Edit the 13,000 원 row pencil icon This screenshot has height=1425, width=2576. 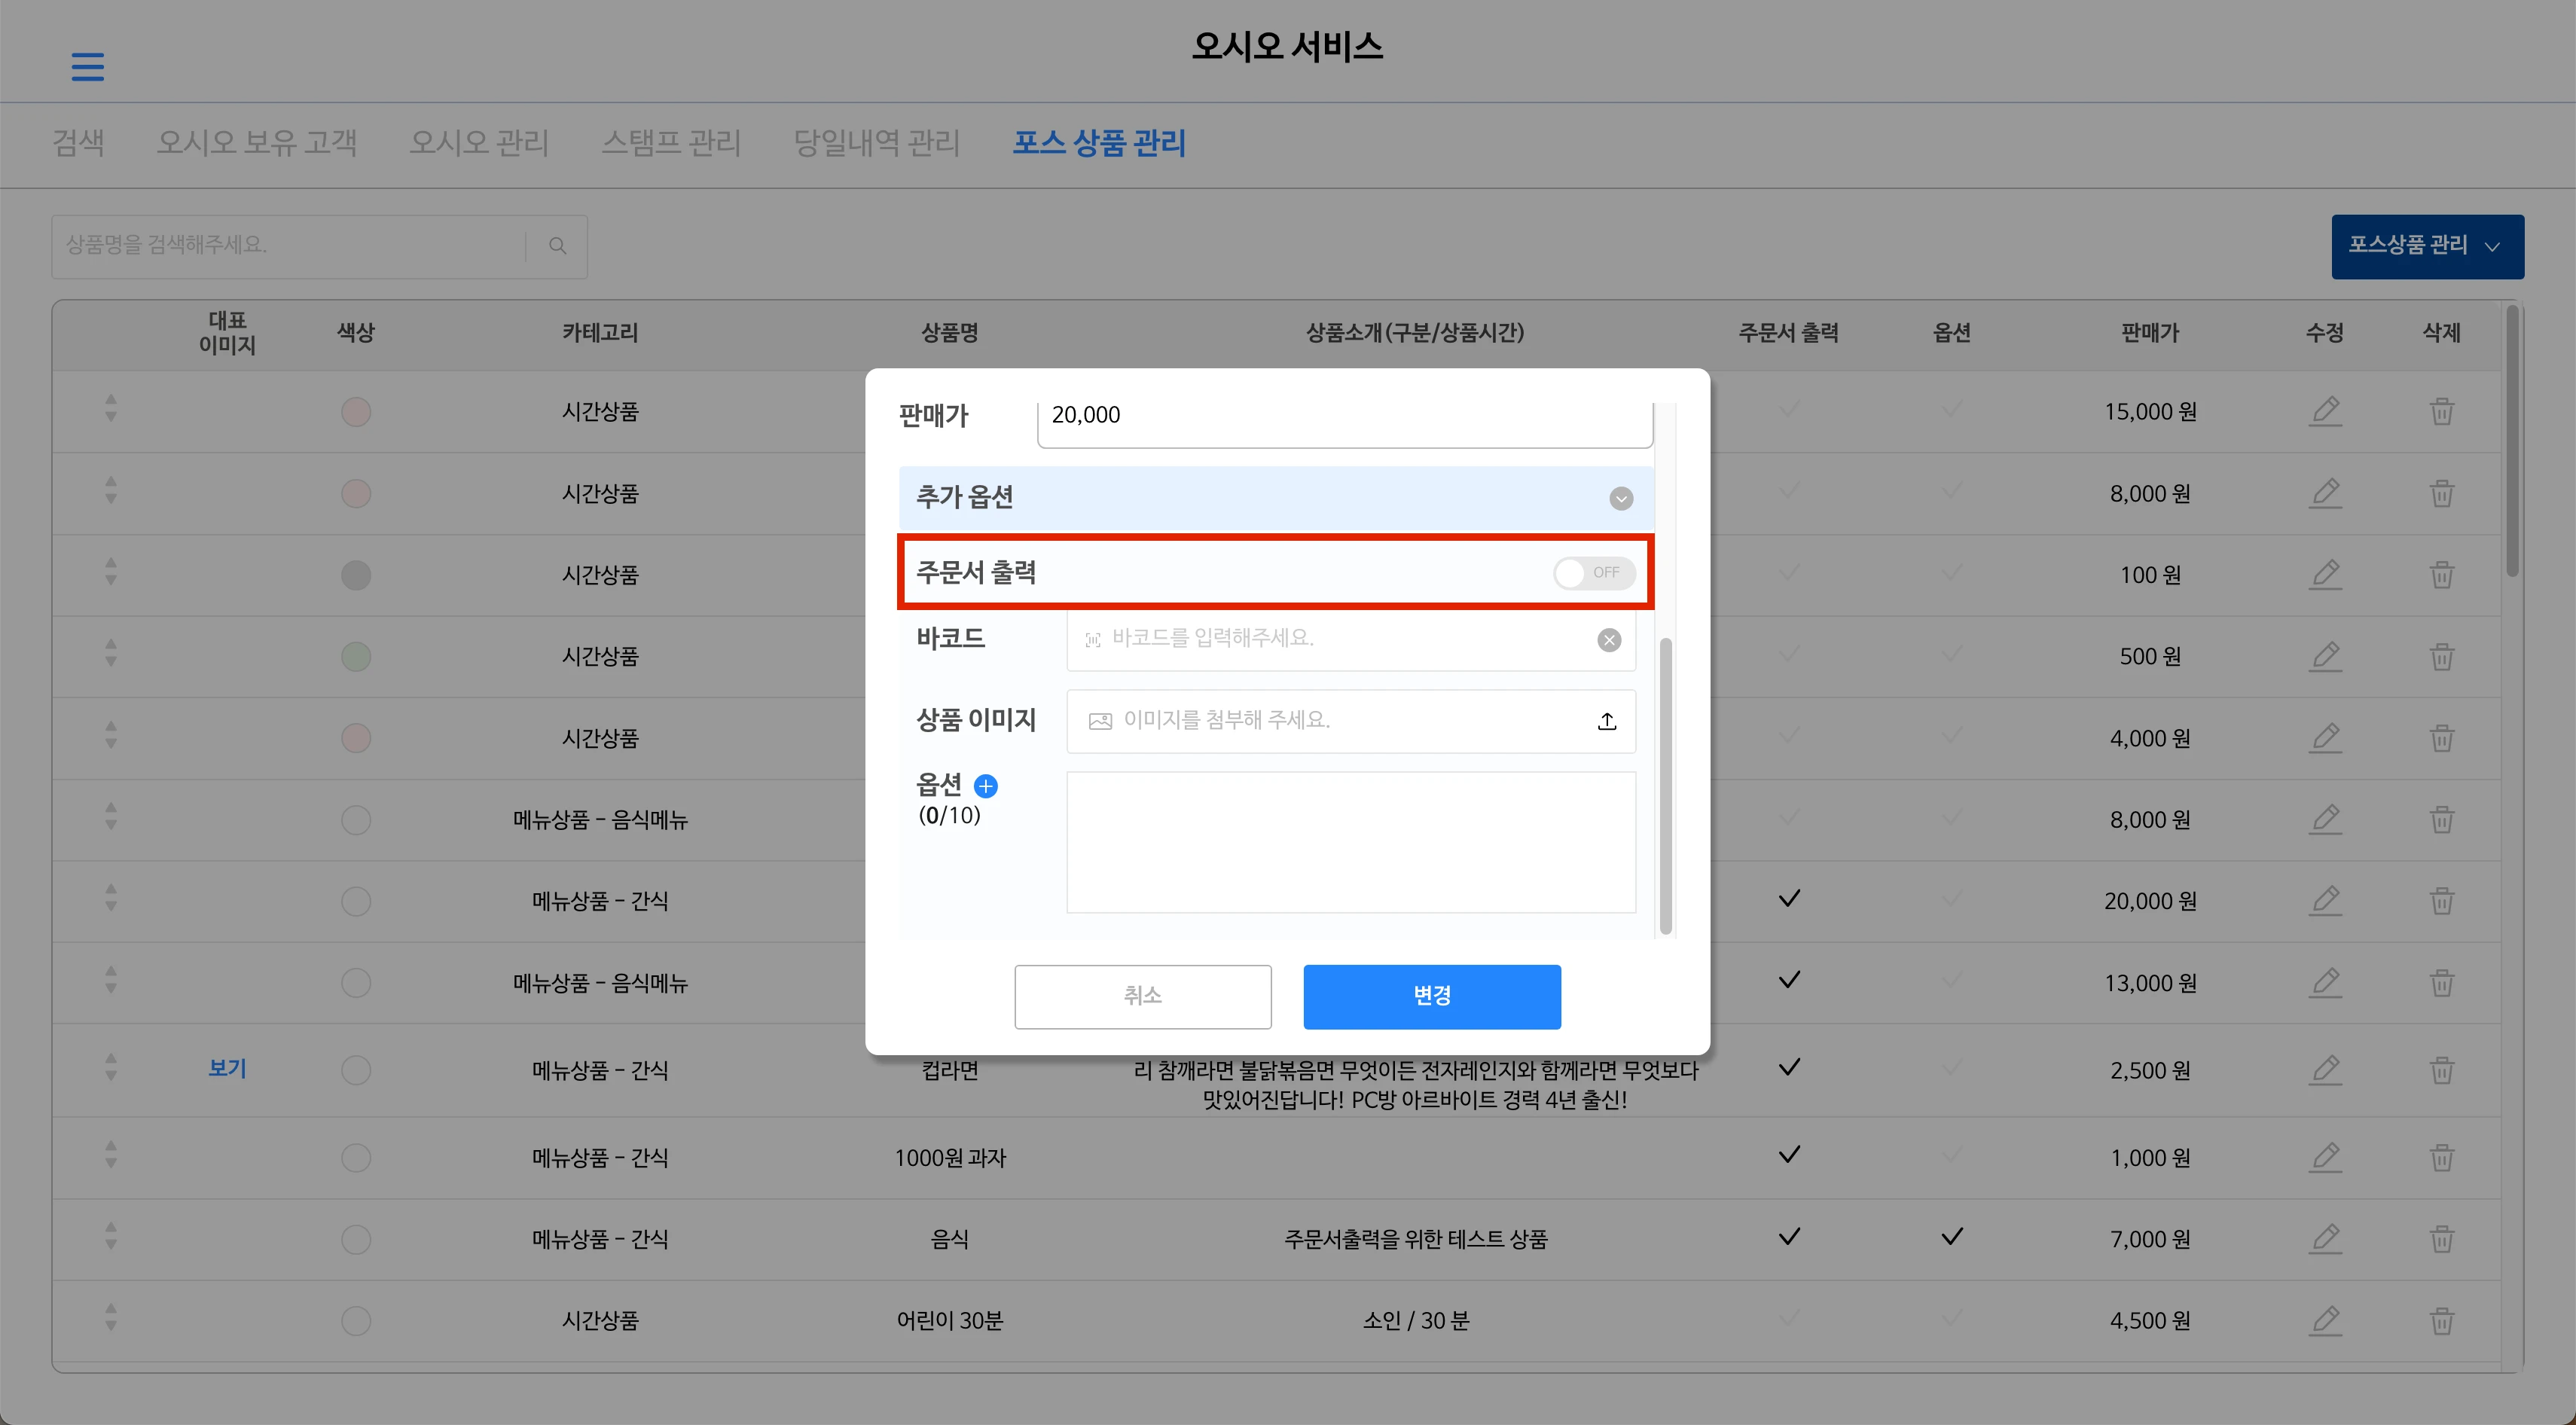pyautogui.click(x=2325, y=983)
